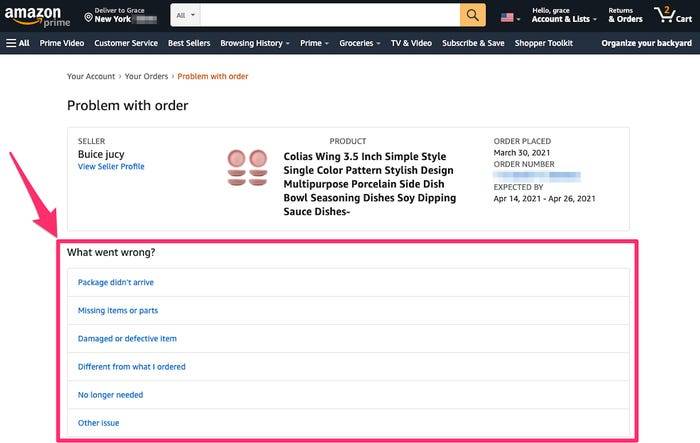
Task: Click the US flag language selector
Action: [x=510, y=18]
